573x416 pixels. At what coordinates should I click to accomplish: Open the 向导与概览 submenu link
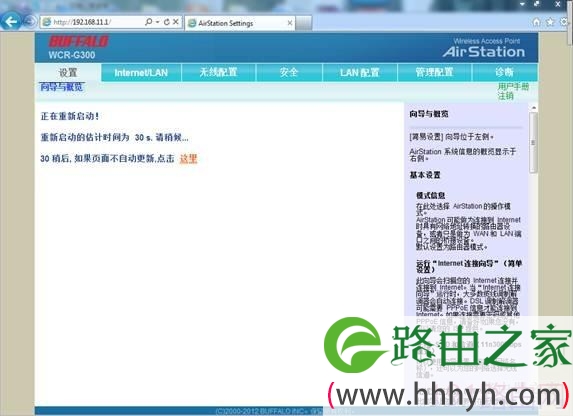click(x=61, y=87)
